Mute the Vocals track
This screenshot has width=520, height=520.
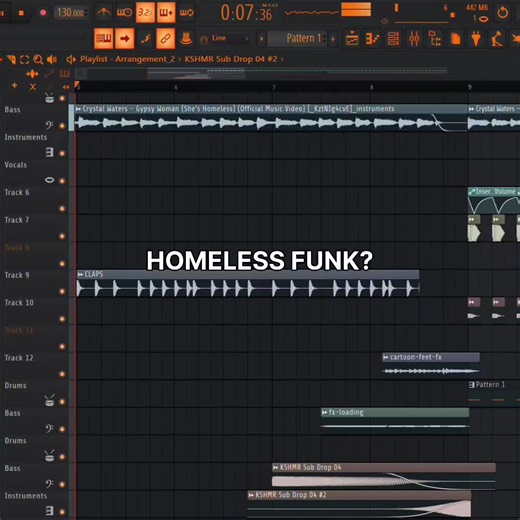click(x=62, y=181)
